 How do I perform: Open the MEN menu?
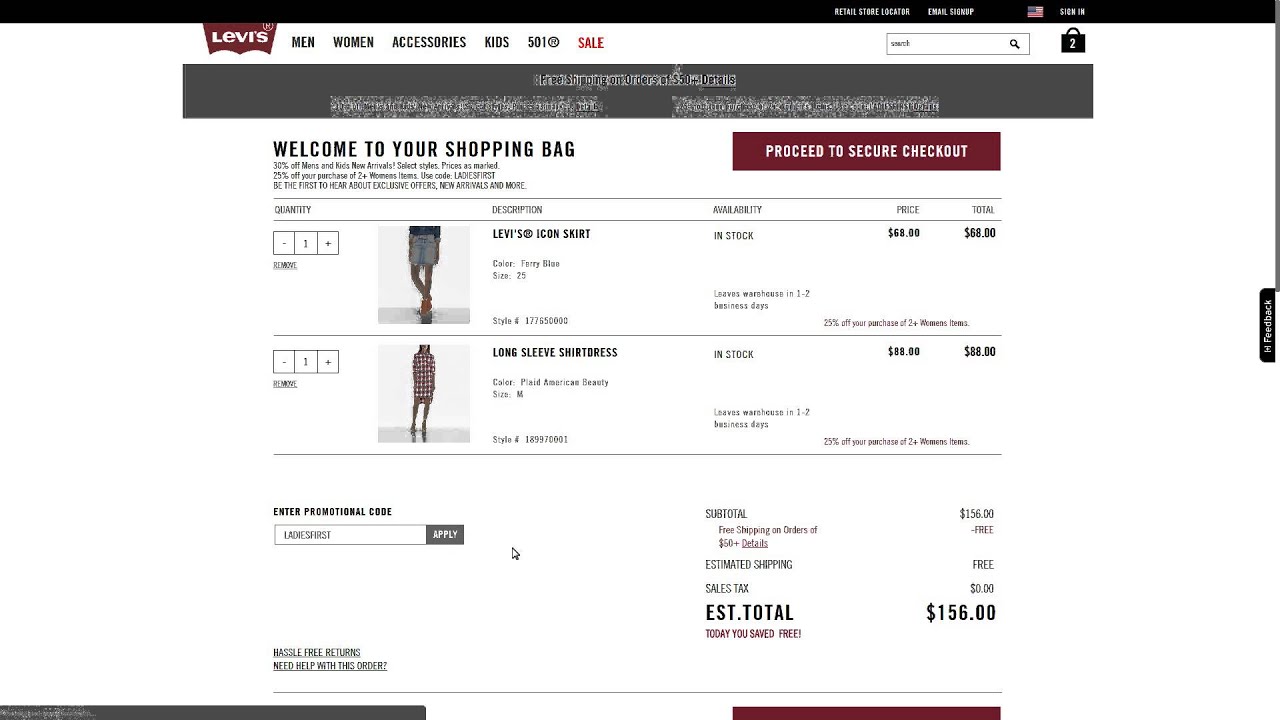(303, 42)
